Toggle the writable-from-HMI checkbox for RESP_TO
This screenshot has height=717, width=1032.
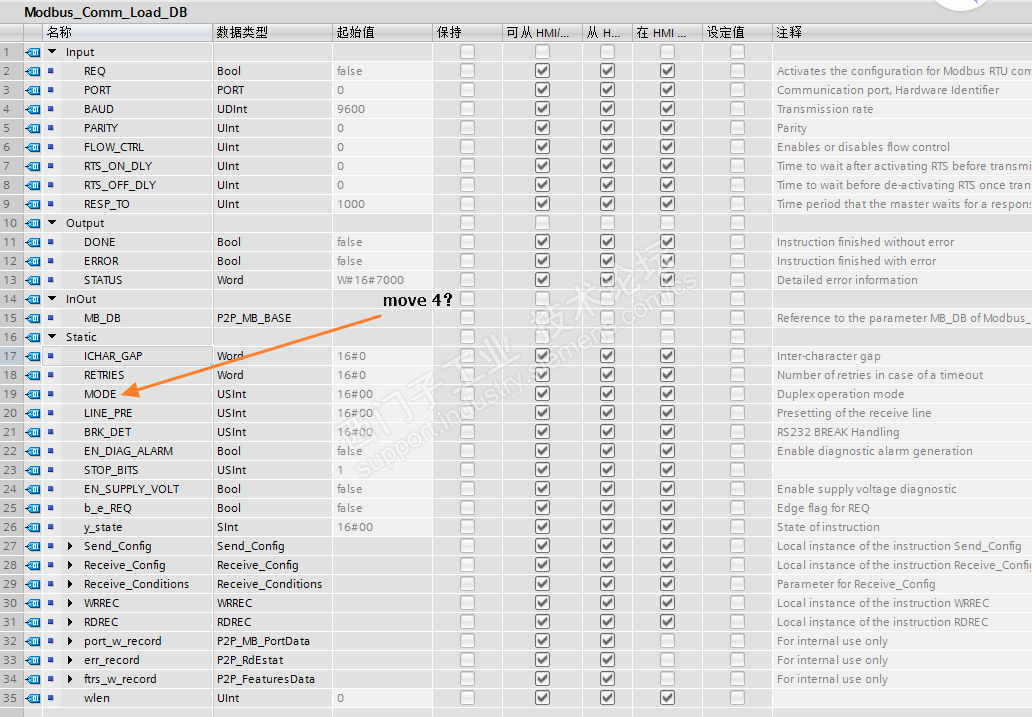(x=607, y=204)
